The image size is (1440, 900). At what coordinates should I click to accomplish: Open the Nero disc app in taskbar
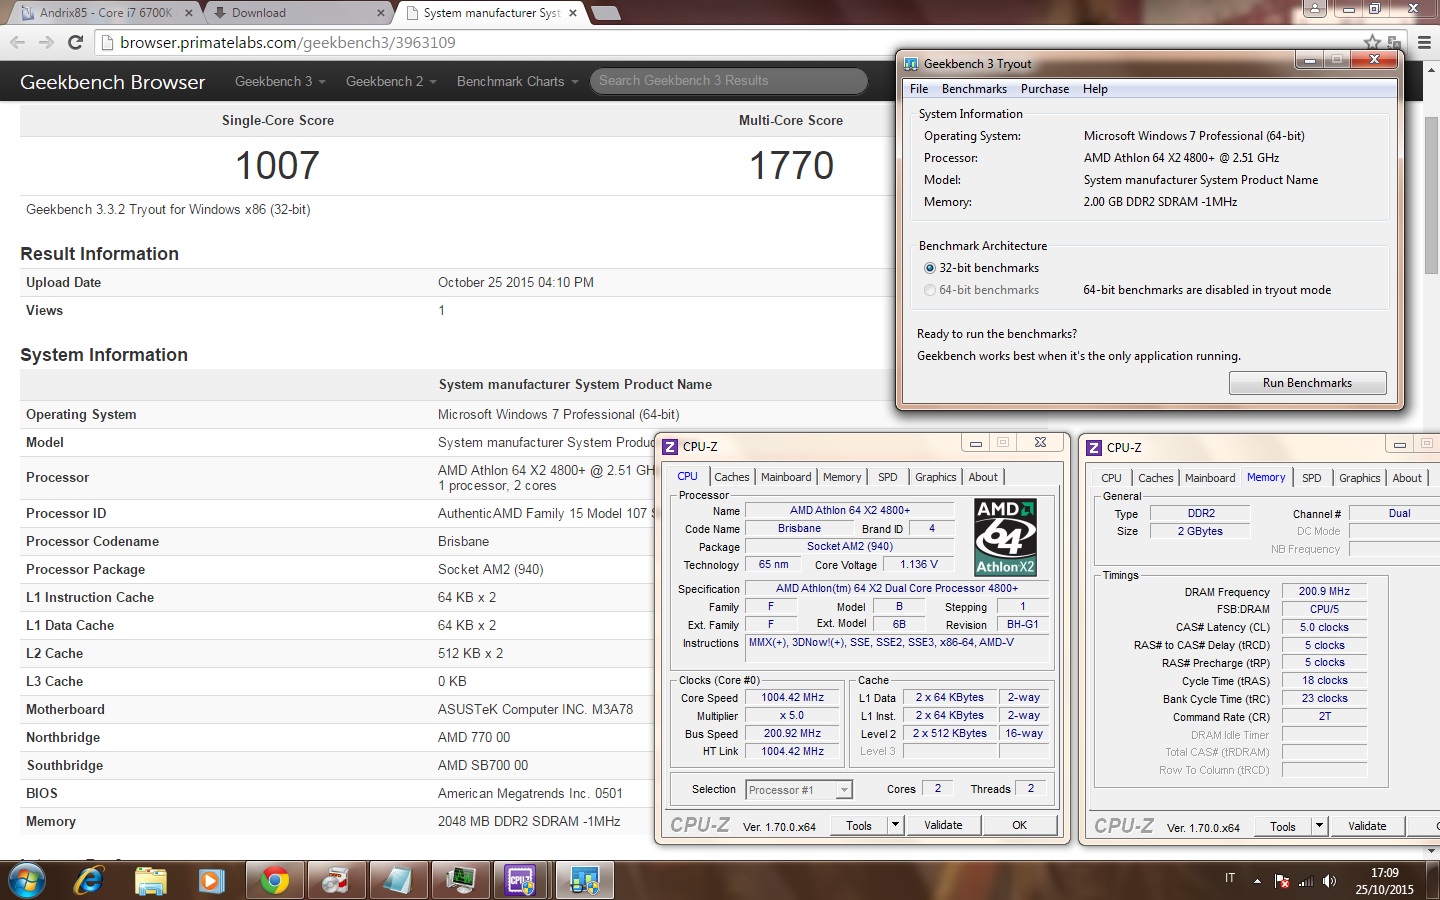click(x=336, y=881)
